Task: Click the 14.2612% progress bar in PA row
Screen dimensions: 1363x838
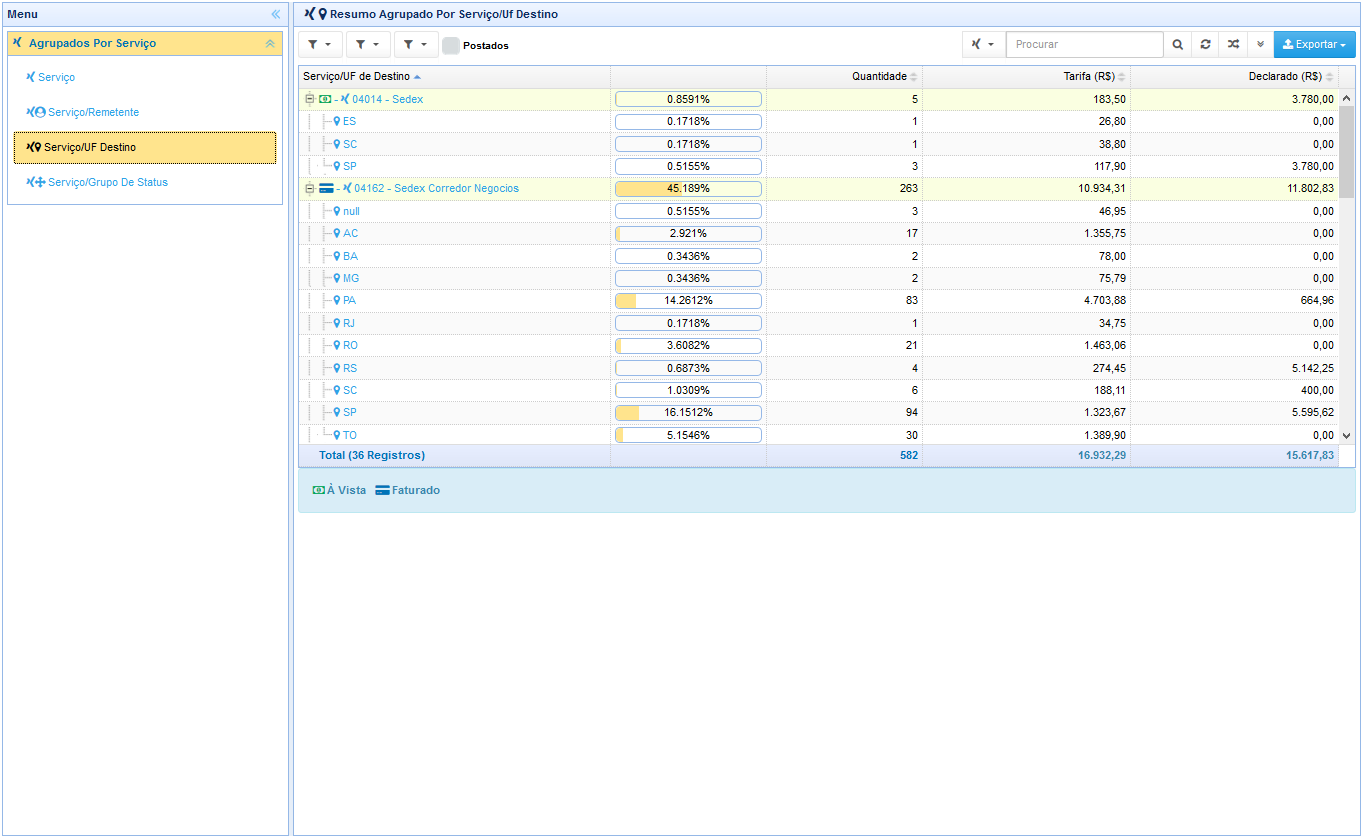Action: [688, 300]
